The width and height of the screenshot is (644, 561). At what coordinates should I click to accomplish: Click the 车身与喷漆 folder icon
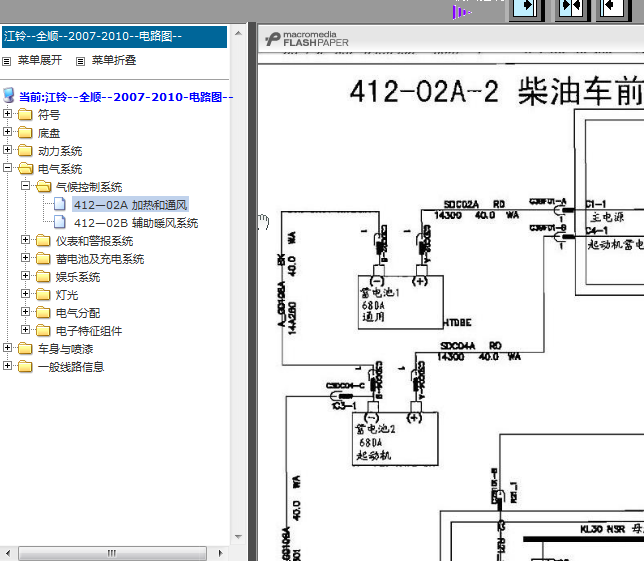pos(25,349)
